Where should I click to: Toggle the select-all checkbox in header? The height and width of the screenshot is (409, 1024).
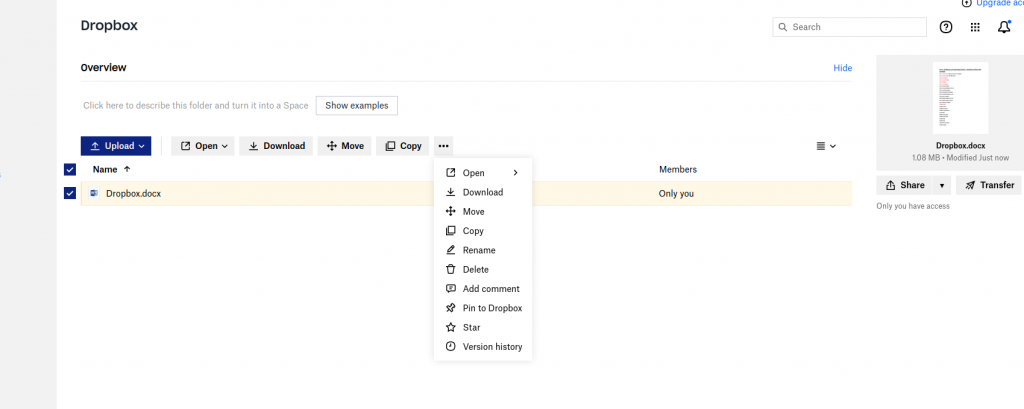pos(70,170)
